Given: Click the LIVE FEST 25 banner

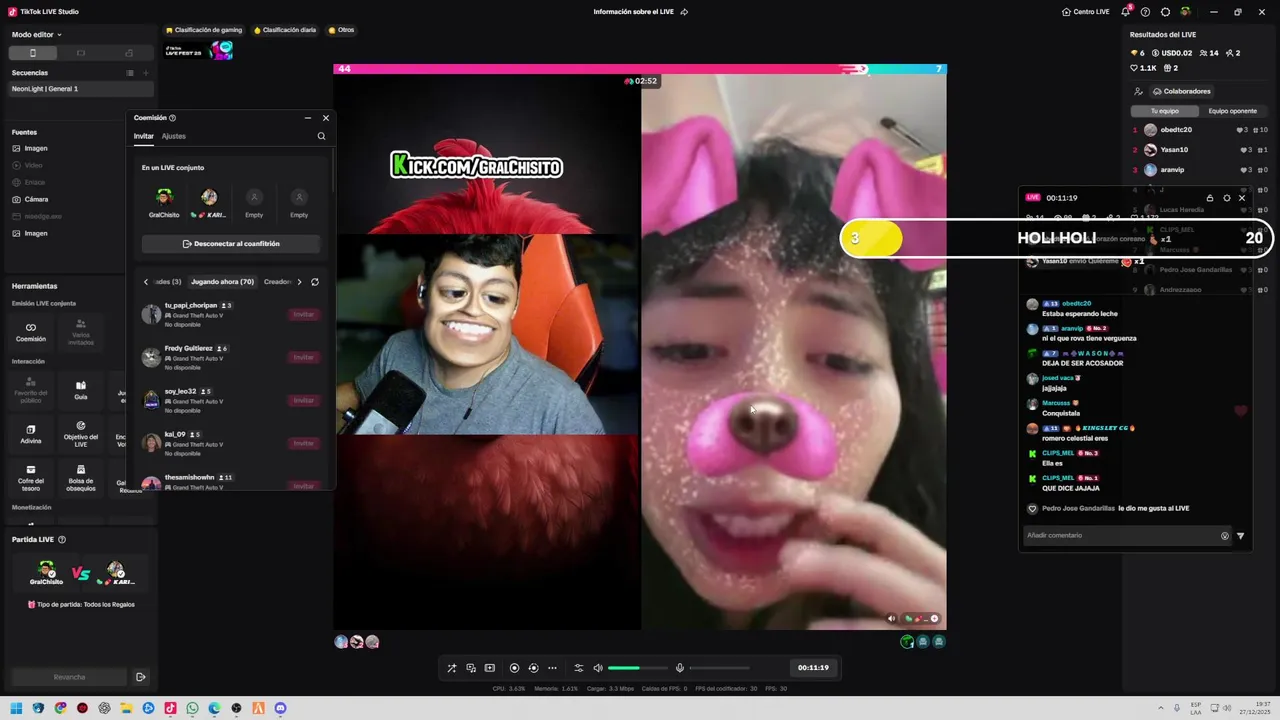Looking at the screenshot, I should coord(199,50).
